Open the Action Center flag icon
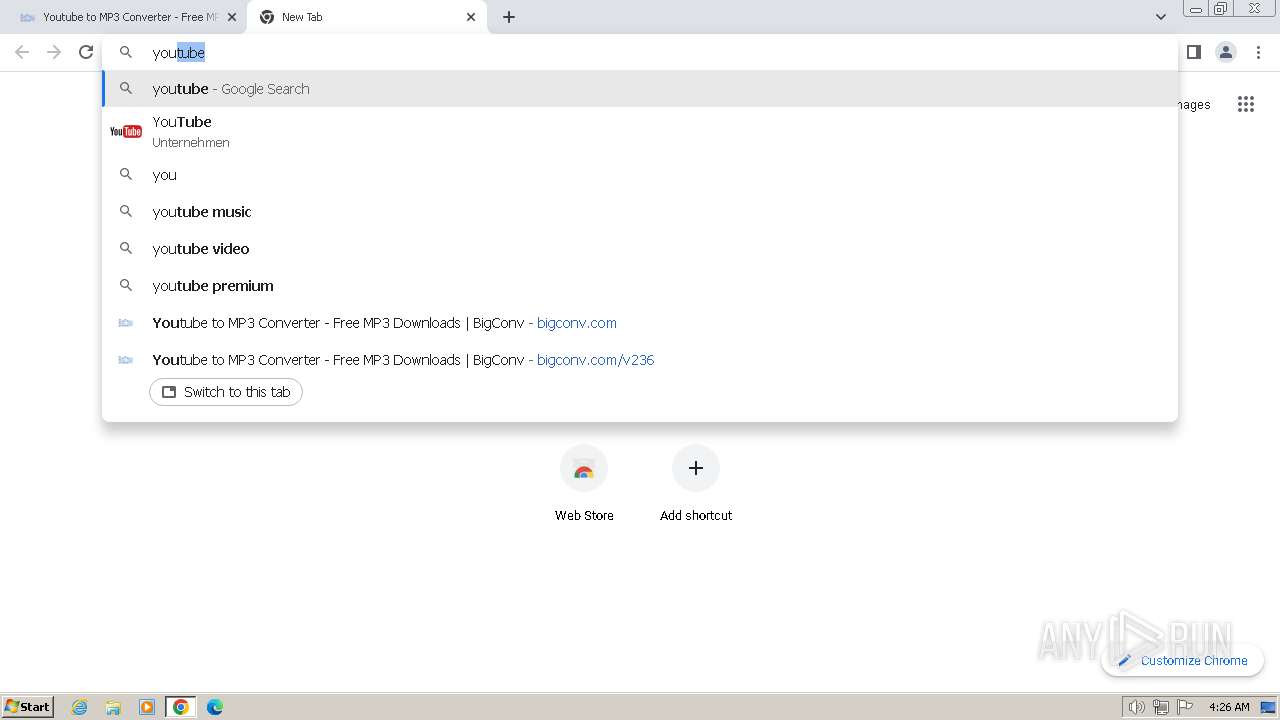 [1185, 707]
